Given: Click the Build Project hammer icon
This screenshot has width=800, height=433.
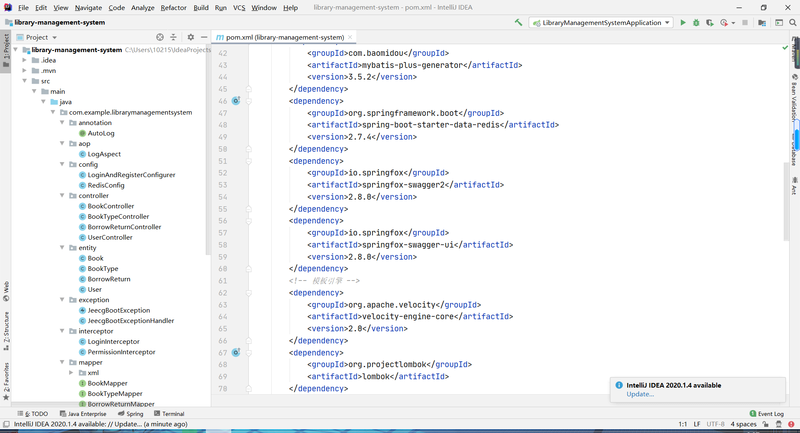Looking at the screenshot, I should (518, 22).
